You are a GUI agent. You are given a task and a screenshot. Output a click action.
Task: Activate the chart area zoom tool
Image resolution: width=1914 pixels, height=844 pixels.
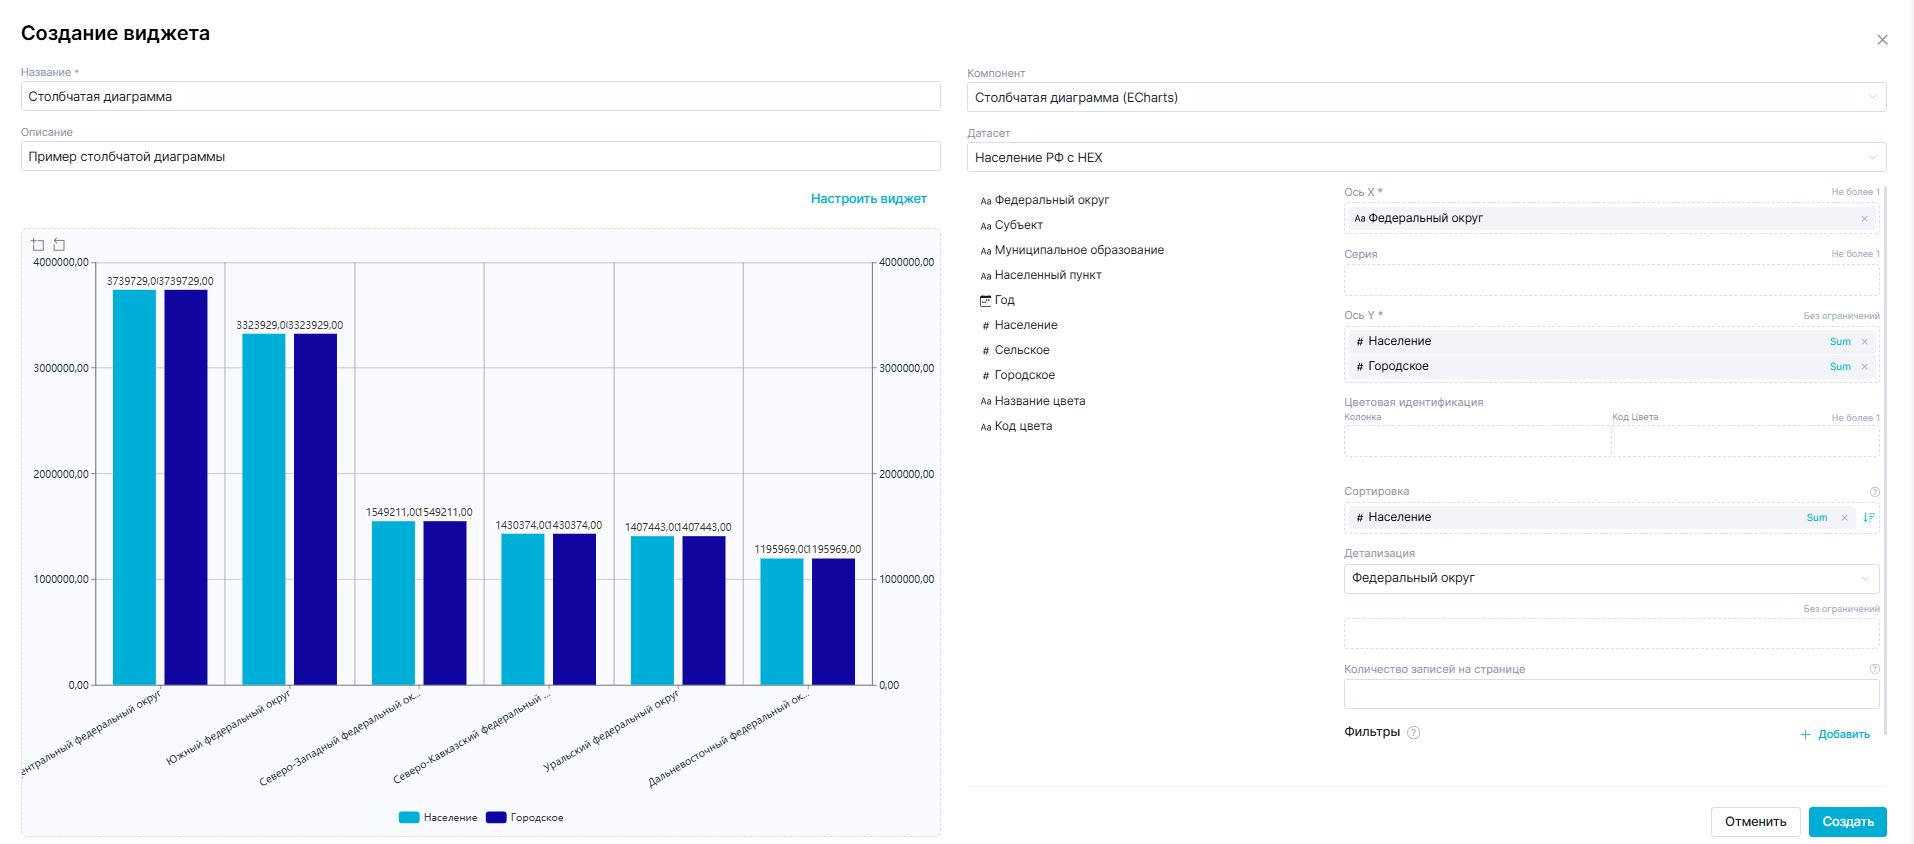pos(38,245)
